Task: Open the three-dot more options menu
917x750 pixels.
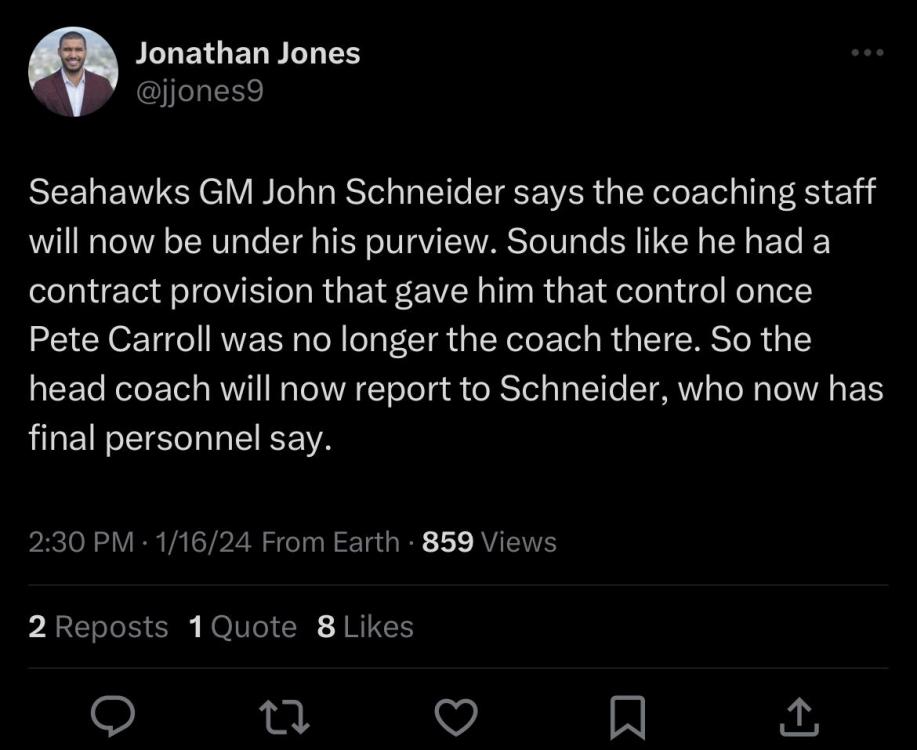Action: coord(865,52)
